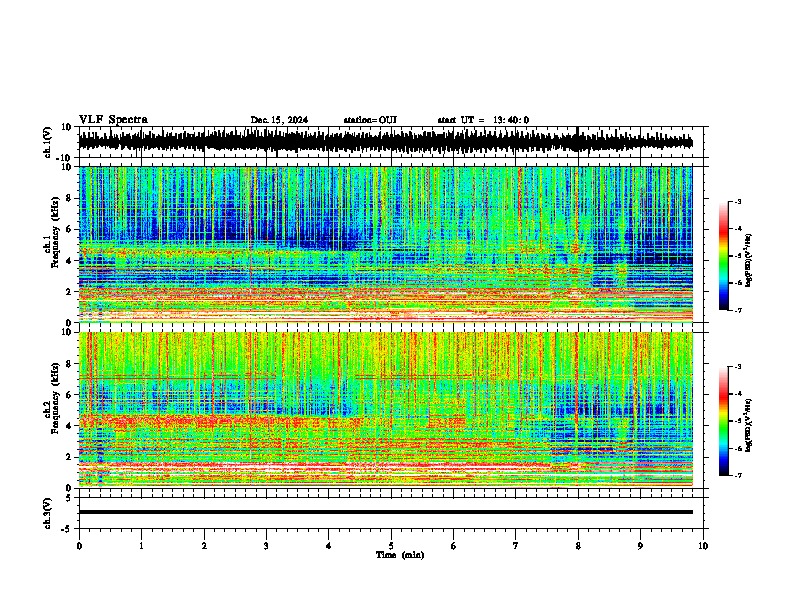Screen dimensions: 792x612
Task: Click the ch.1 color scale bar
Action: (x=723, y=256)
